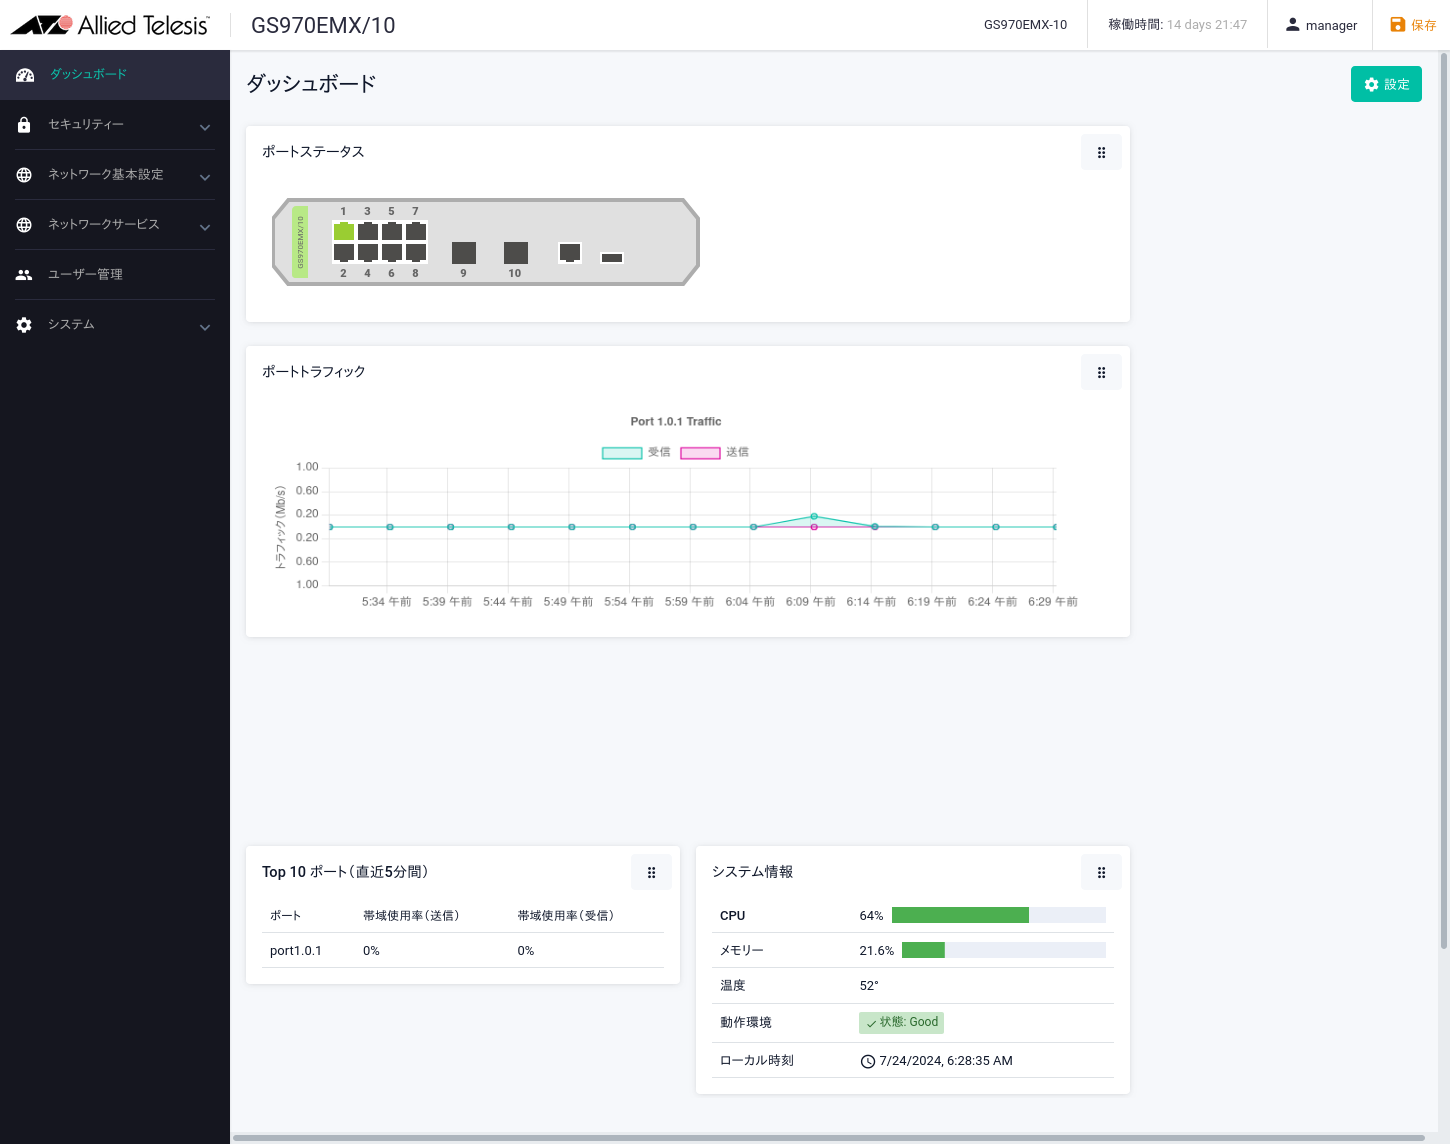Screen dimensions: 1450x1144
Task: Select port 5 on switch diagram
Action: [392, 231]
